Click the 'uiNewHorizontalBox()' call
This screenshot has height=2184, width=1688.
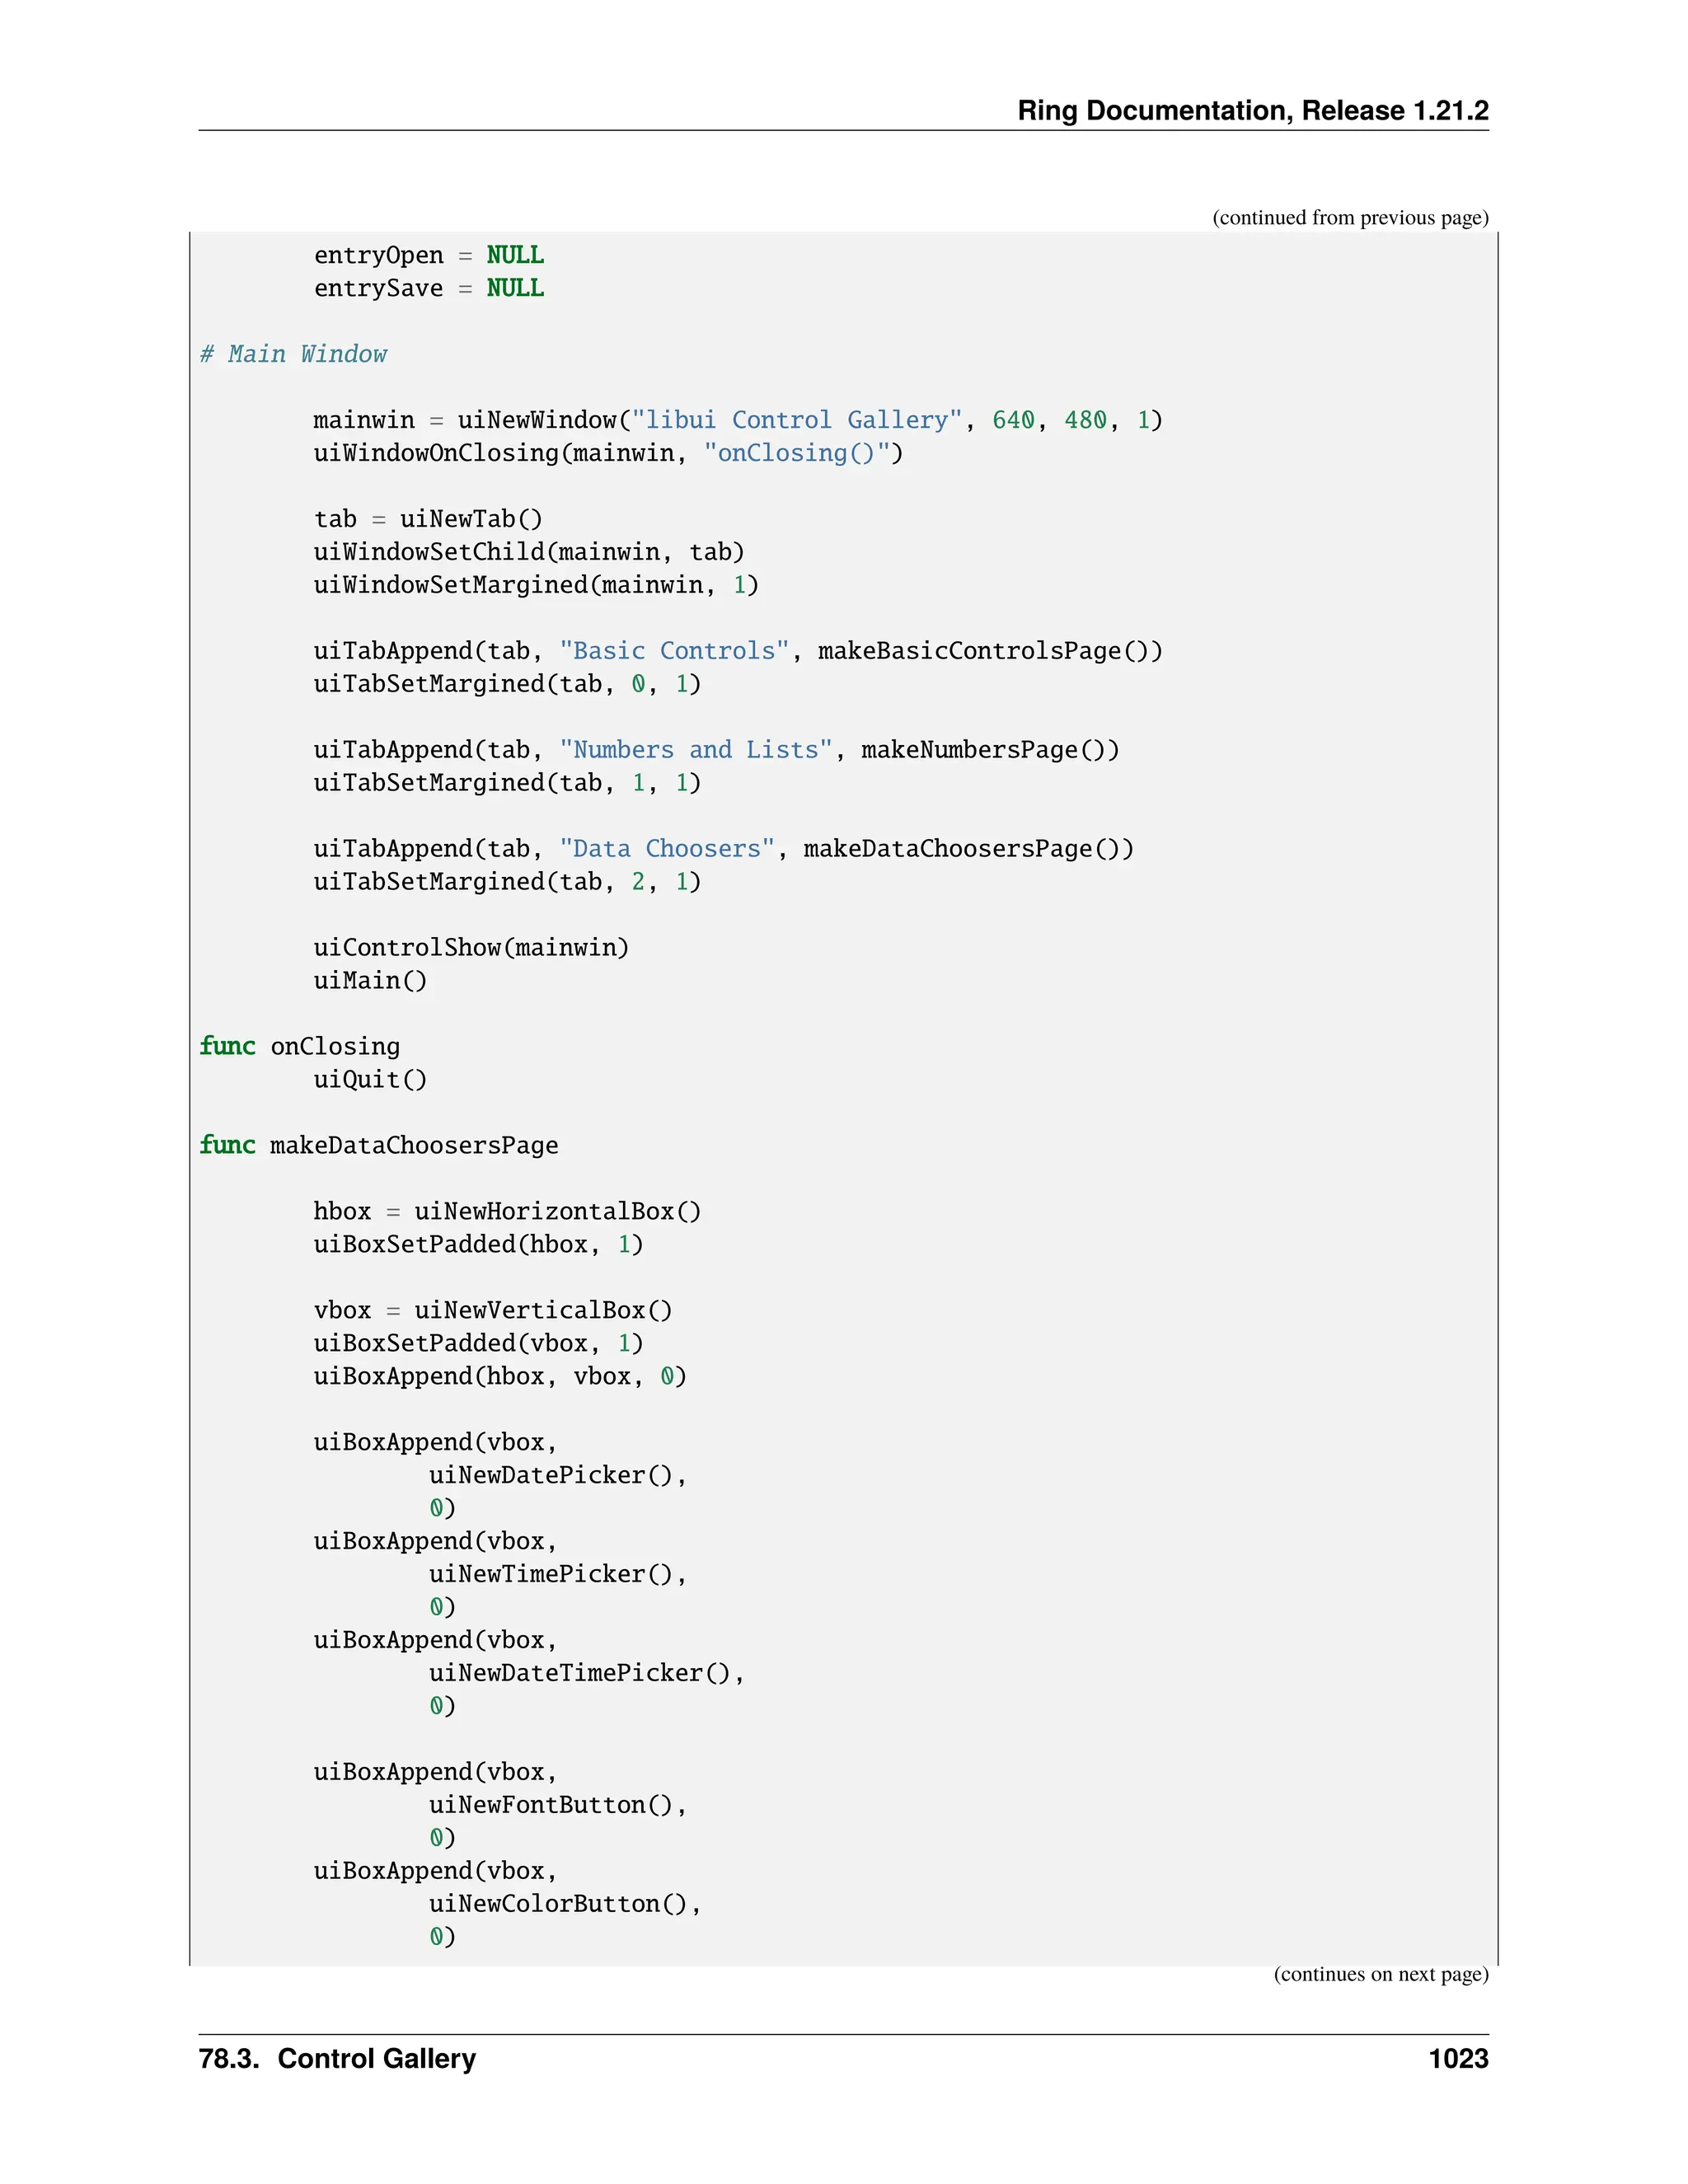tap(558, 1211)
